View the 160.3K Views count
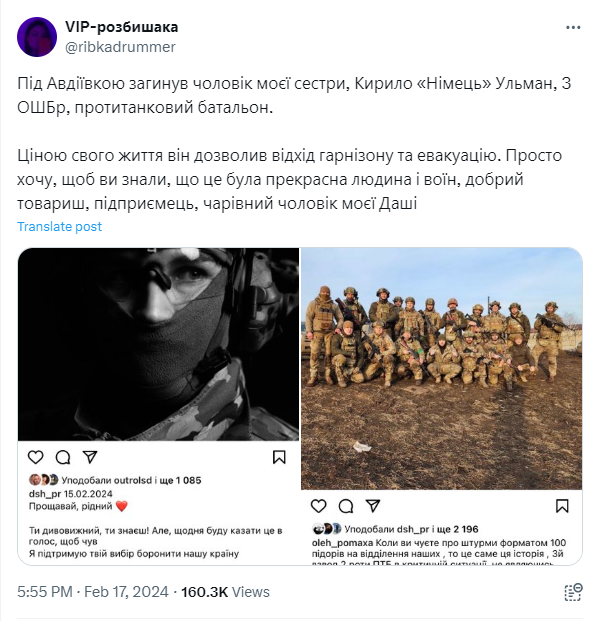 coord(225,592)
